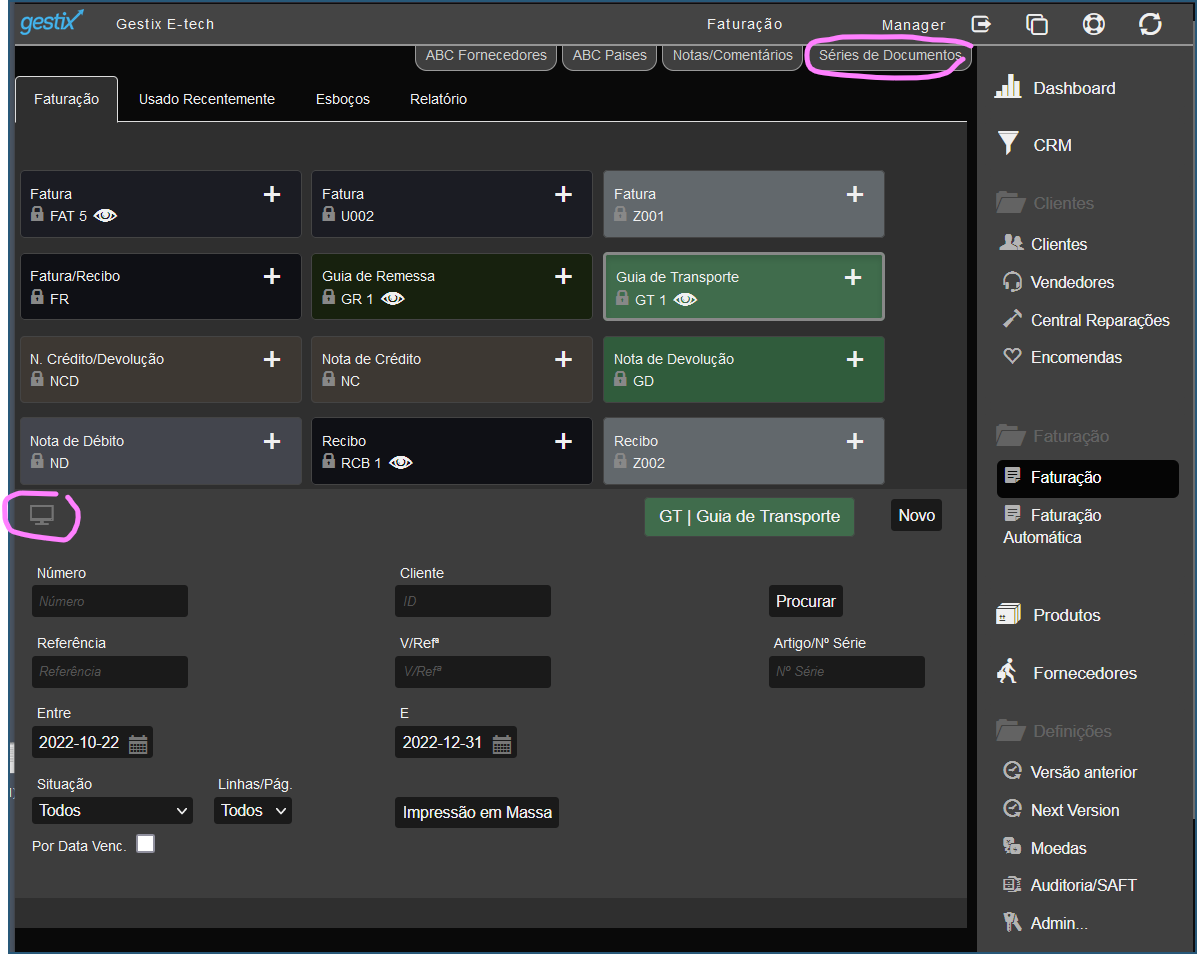The image size is (1197, 954).
Task: Switch to the Faturação tab
Action: click(66, 99)
